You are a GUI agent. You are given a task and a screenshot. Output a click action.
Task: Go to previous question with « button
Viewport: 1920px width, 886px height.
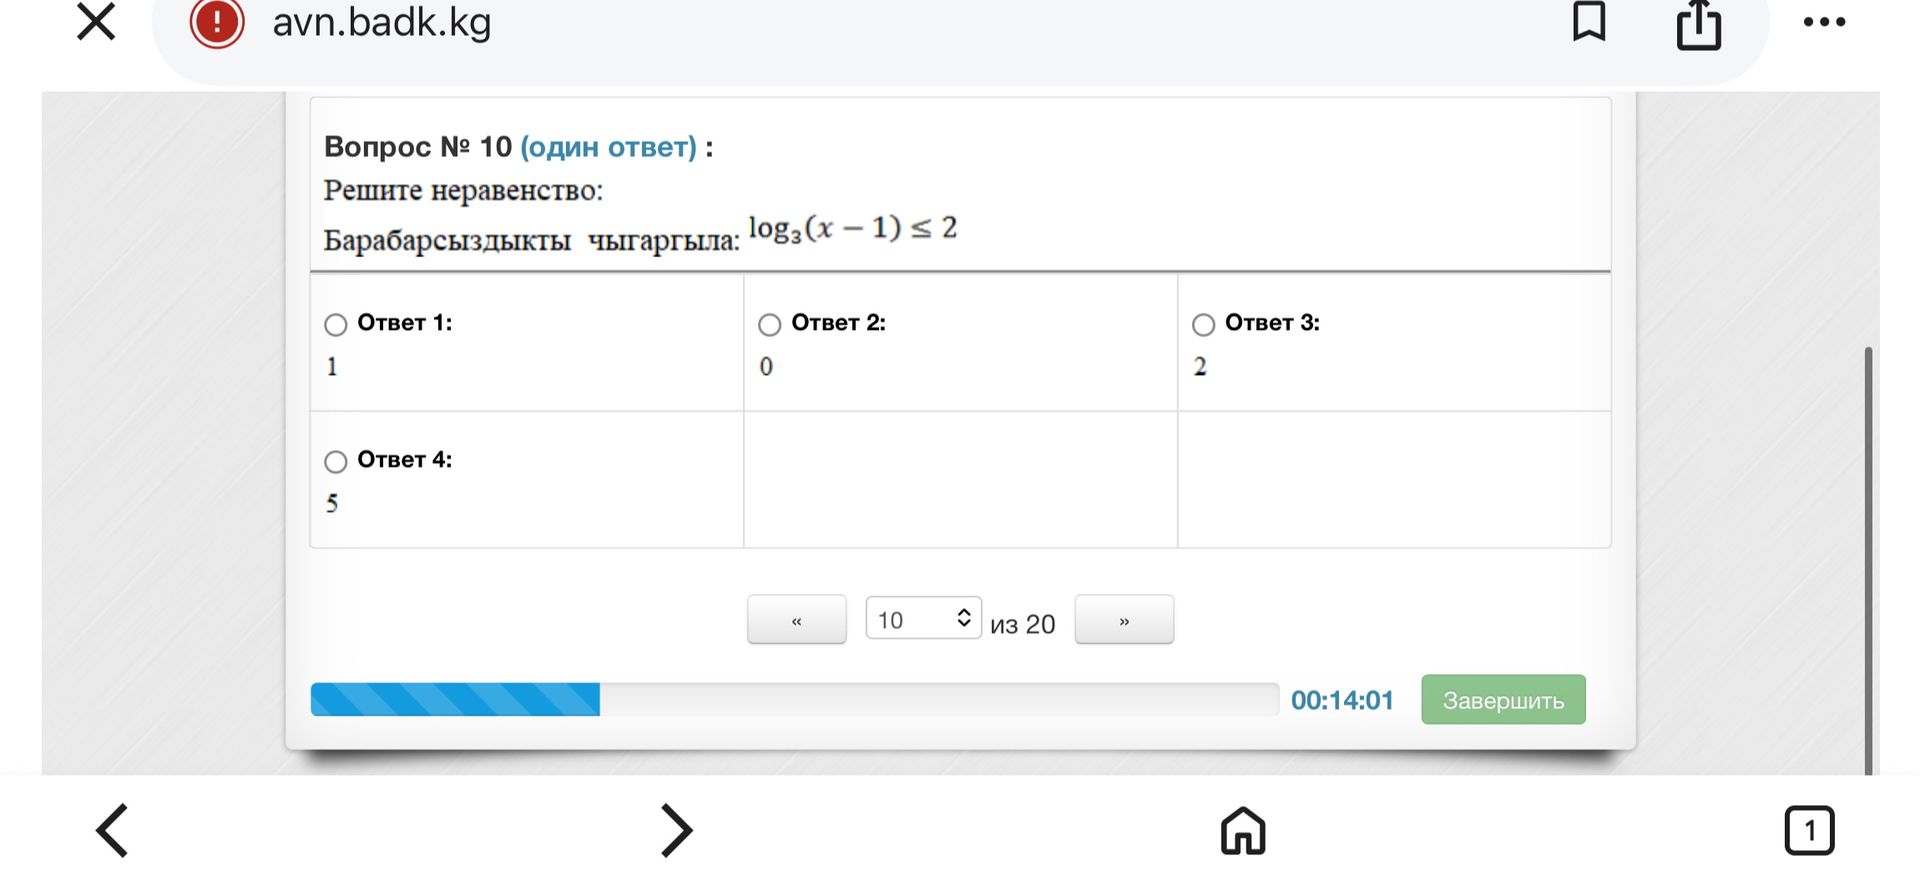pyautogui.click(x=797, y=620)
